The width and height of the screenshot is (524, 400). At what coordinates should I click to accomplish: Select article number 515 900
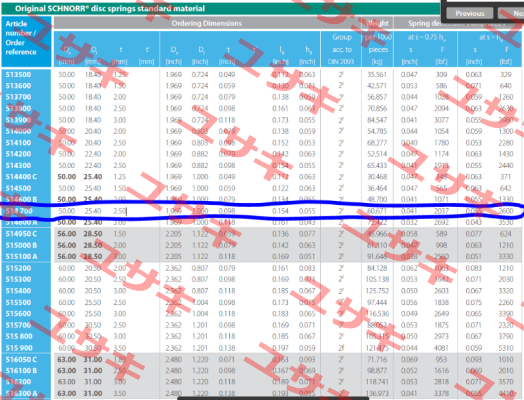(19, 348)
